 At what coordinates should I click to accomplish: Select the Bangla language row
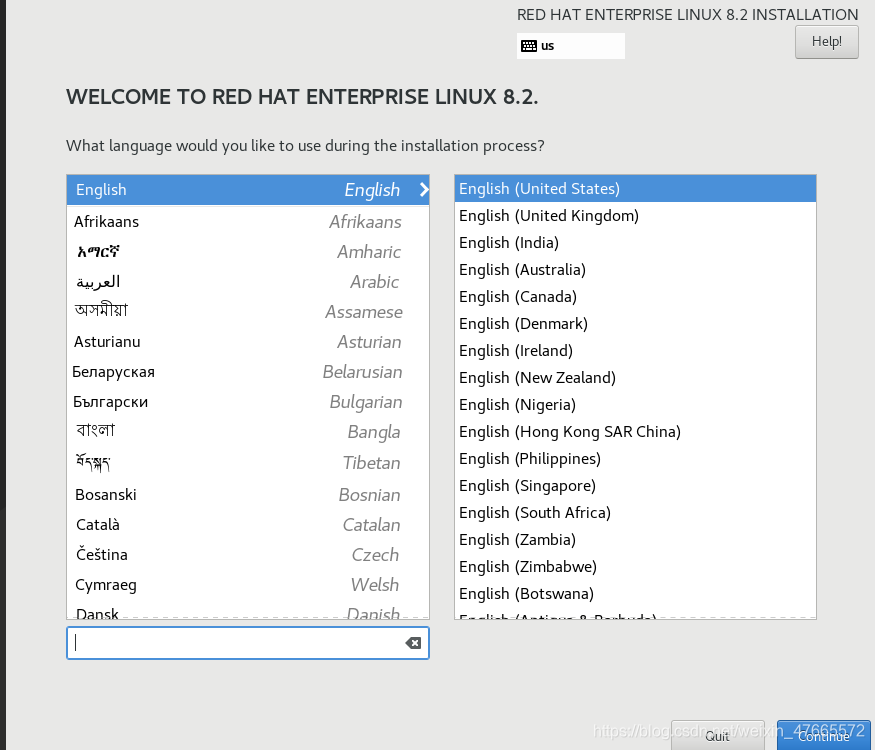point(248,432)
